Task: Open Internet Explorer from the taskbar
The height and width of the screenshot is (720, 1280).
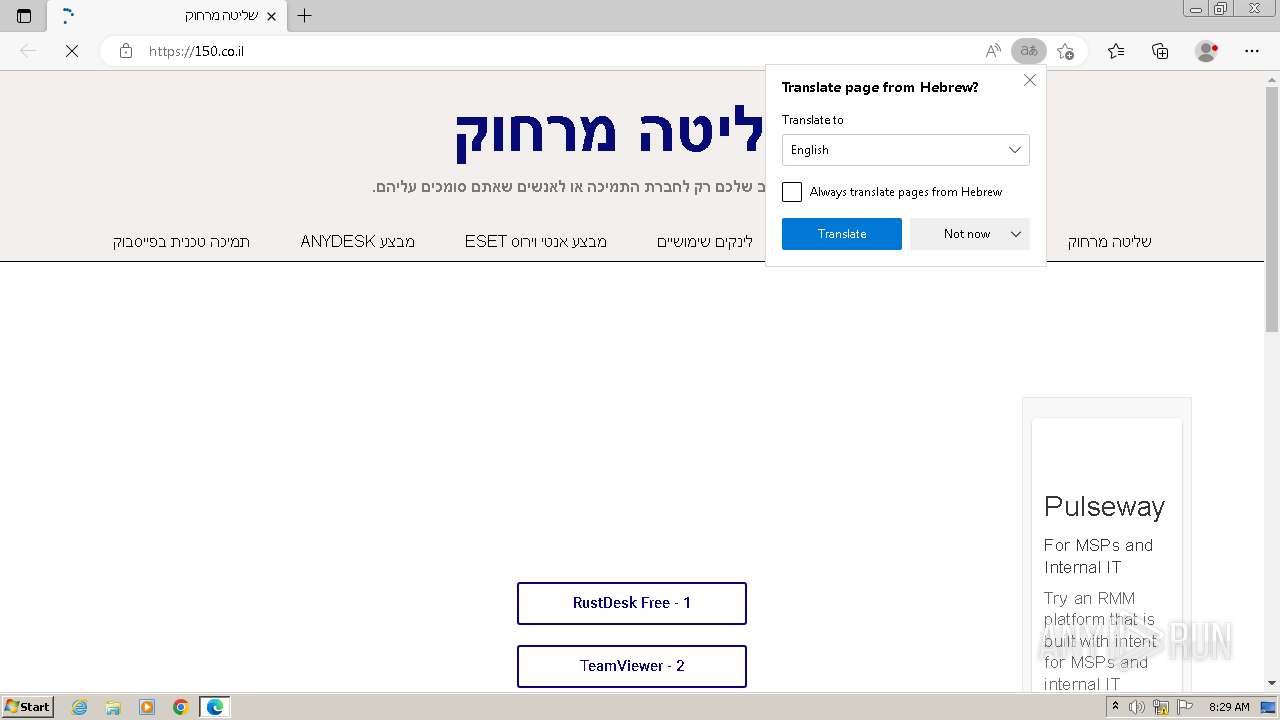Action: pyautogui.click(x=80, y=707)
